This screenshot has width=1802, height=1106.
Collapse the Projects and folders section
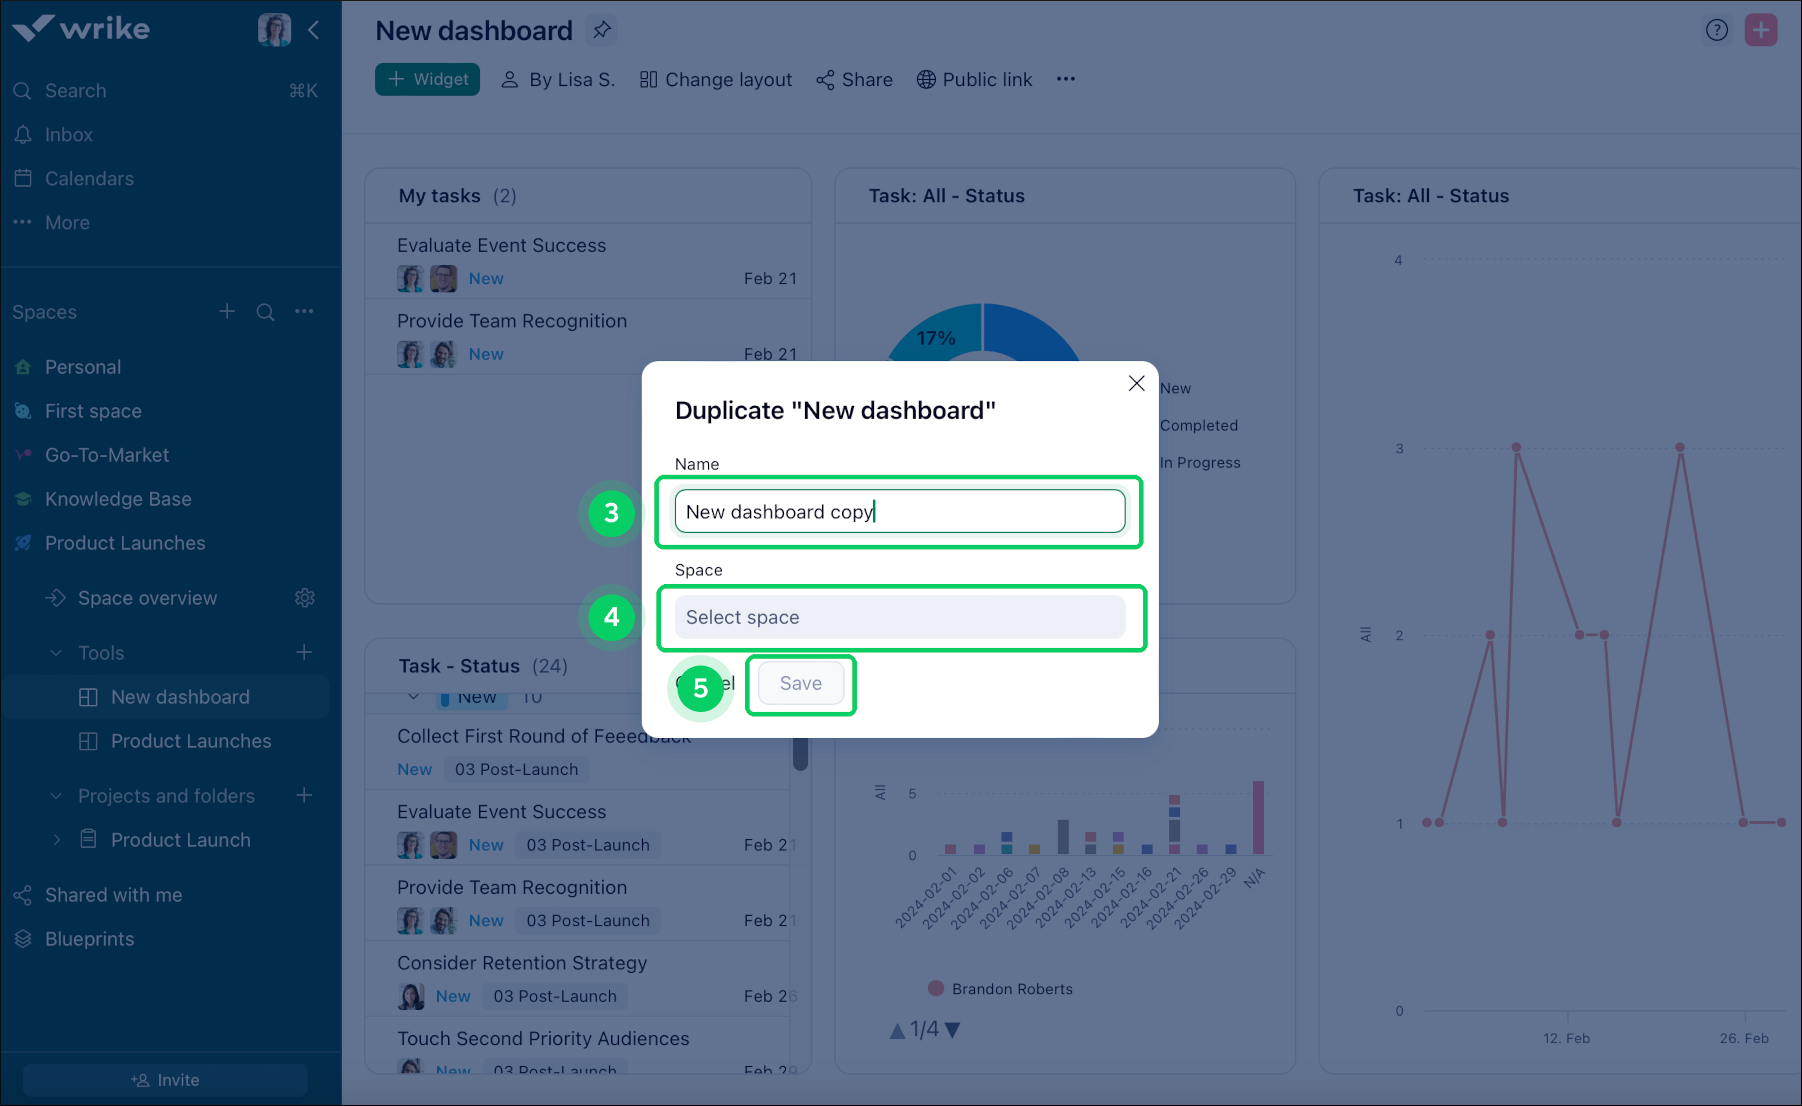55,795
